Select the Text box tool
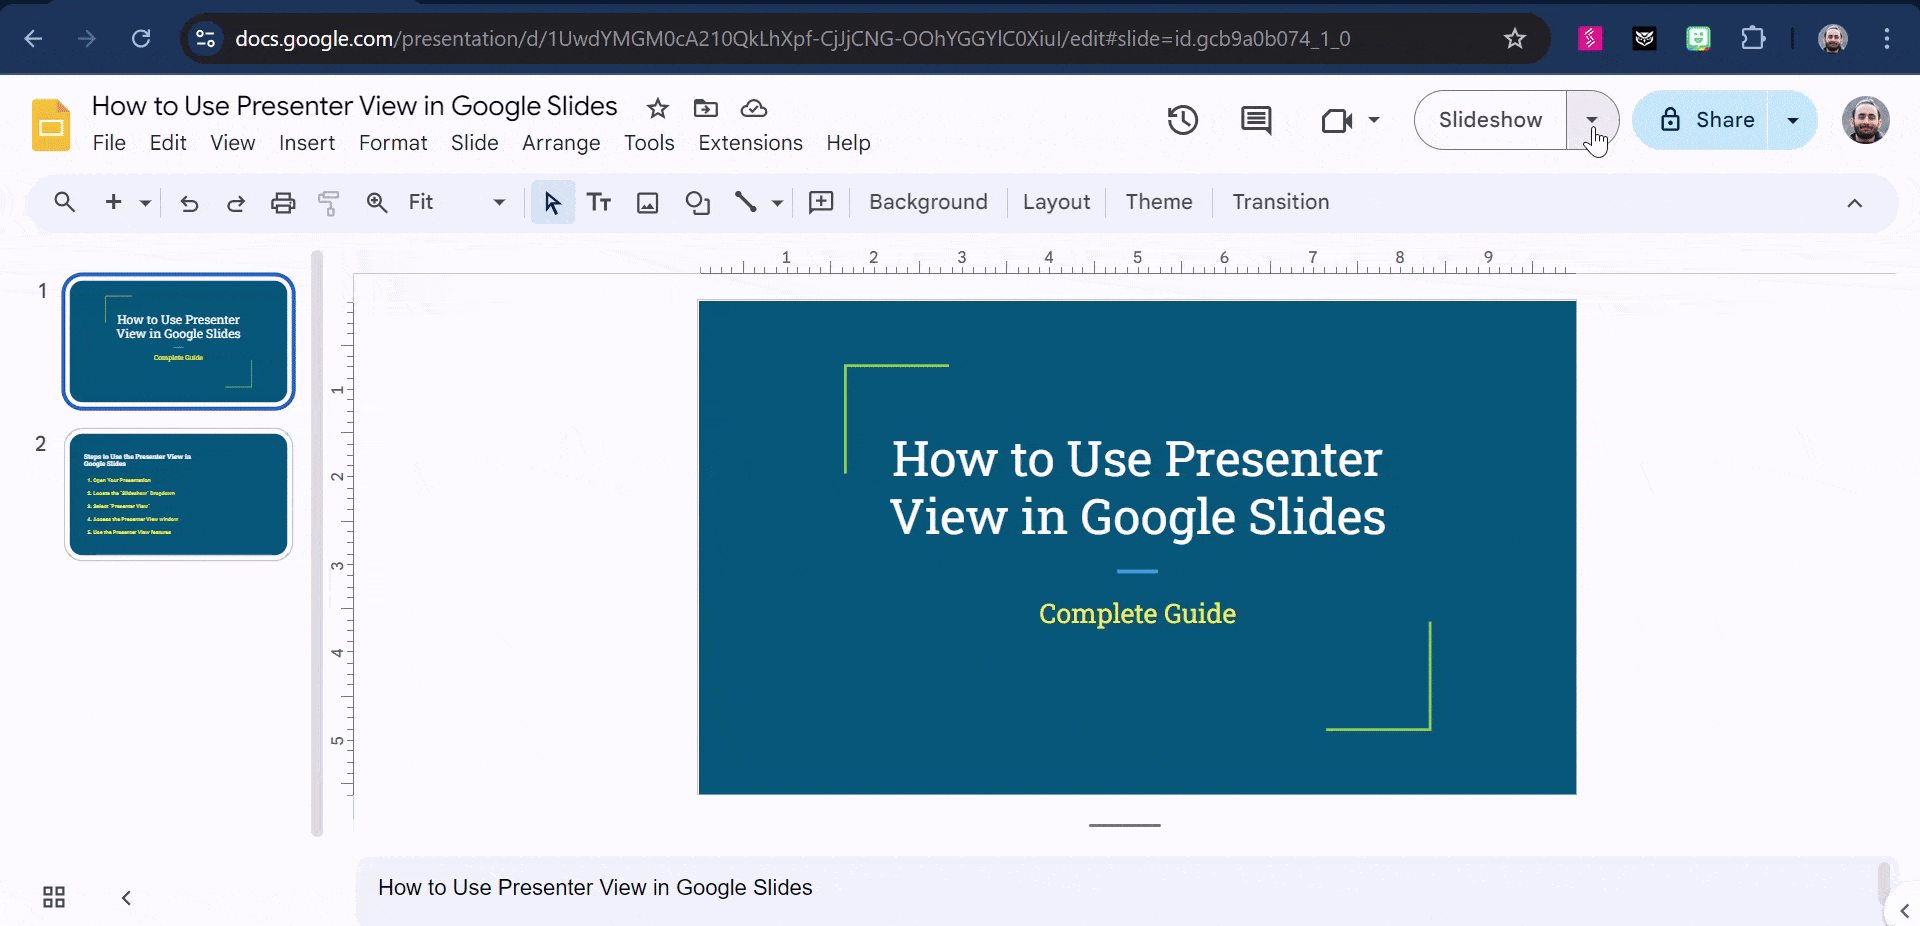This screenshot has width=1920, height=926. coord(599,202)
